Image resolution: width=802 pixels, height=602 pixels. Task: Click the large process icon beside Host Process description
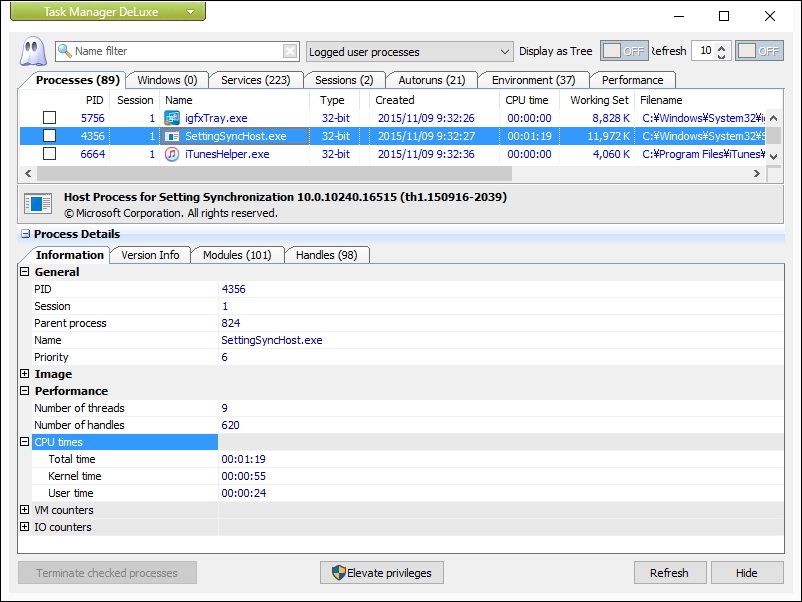pos(38,204)
